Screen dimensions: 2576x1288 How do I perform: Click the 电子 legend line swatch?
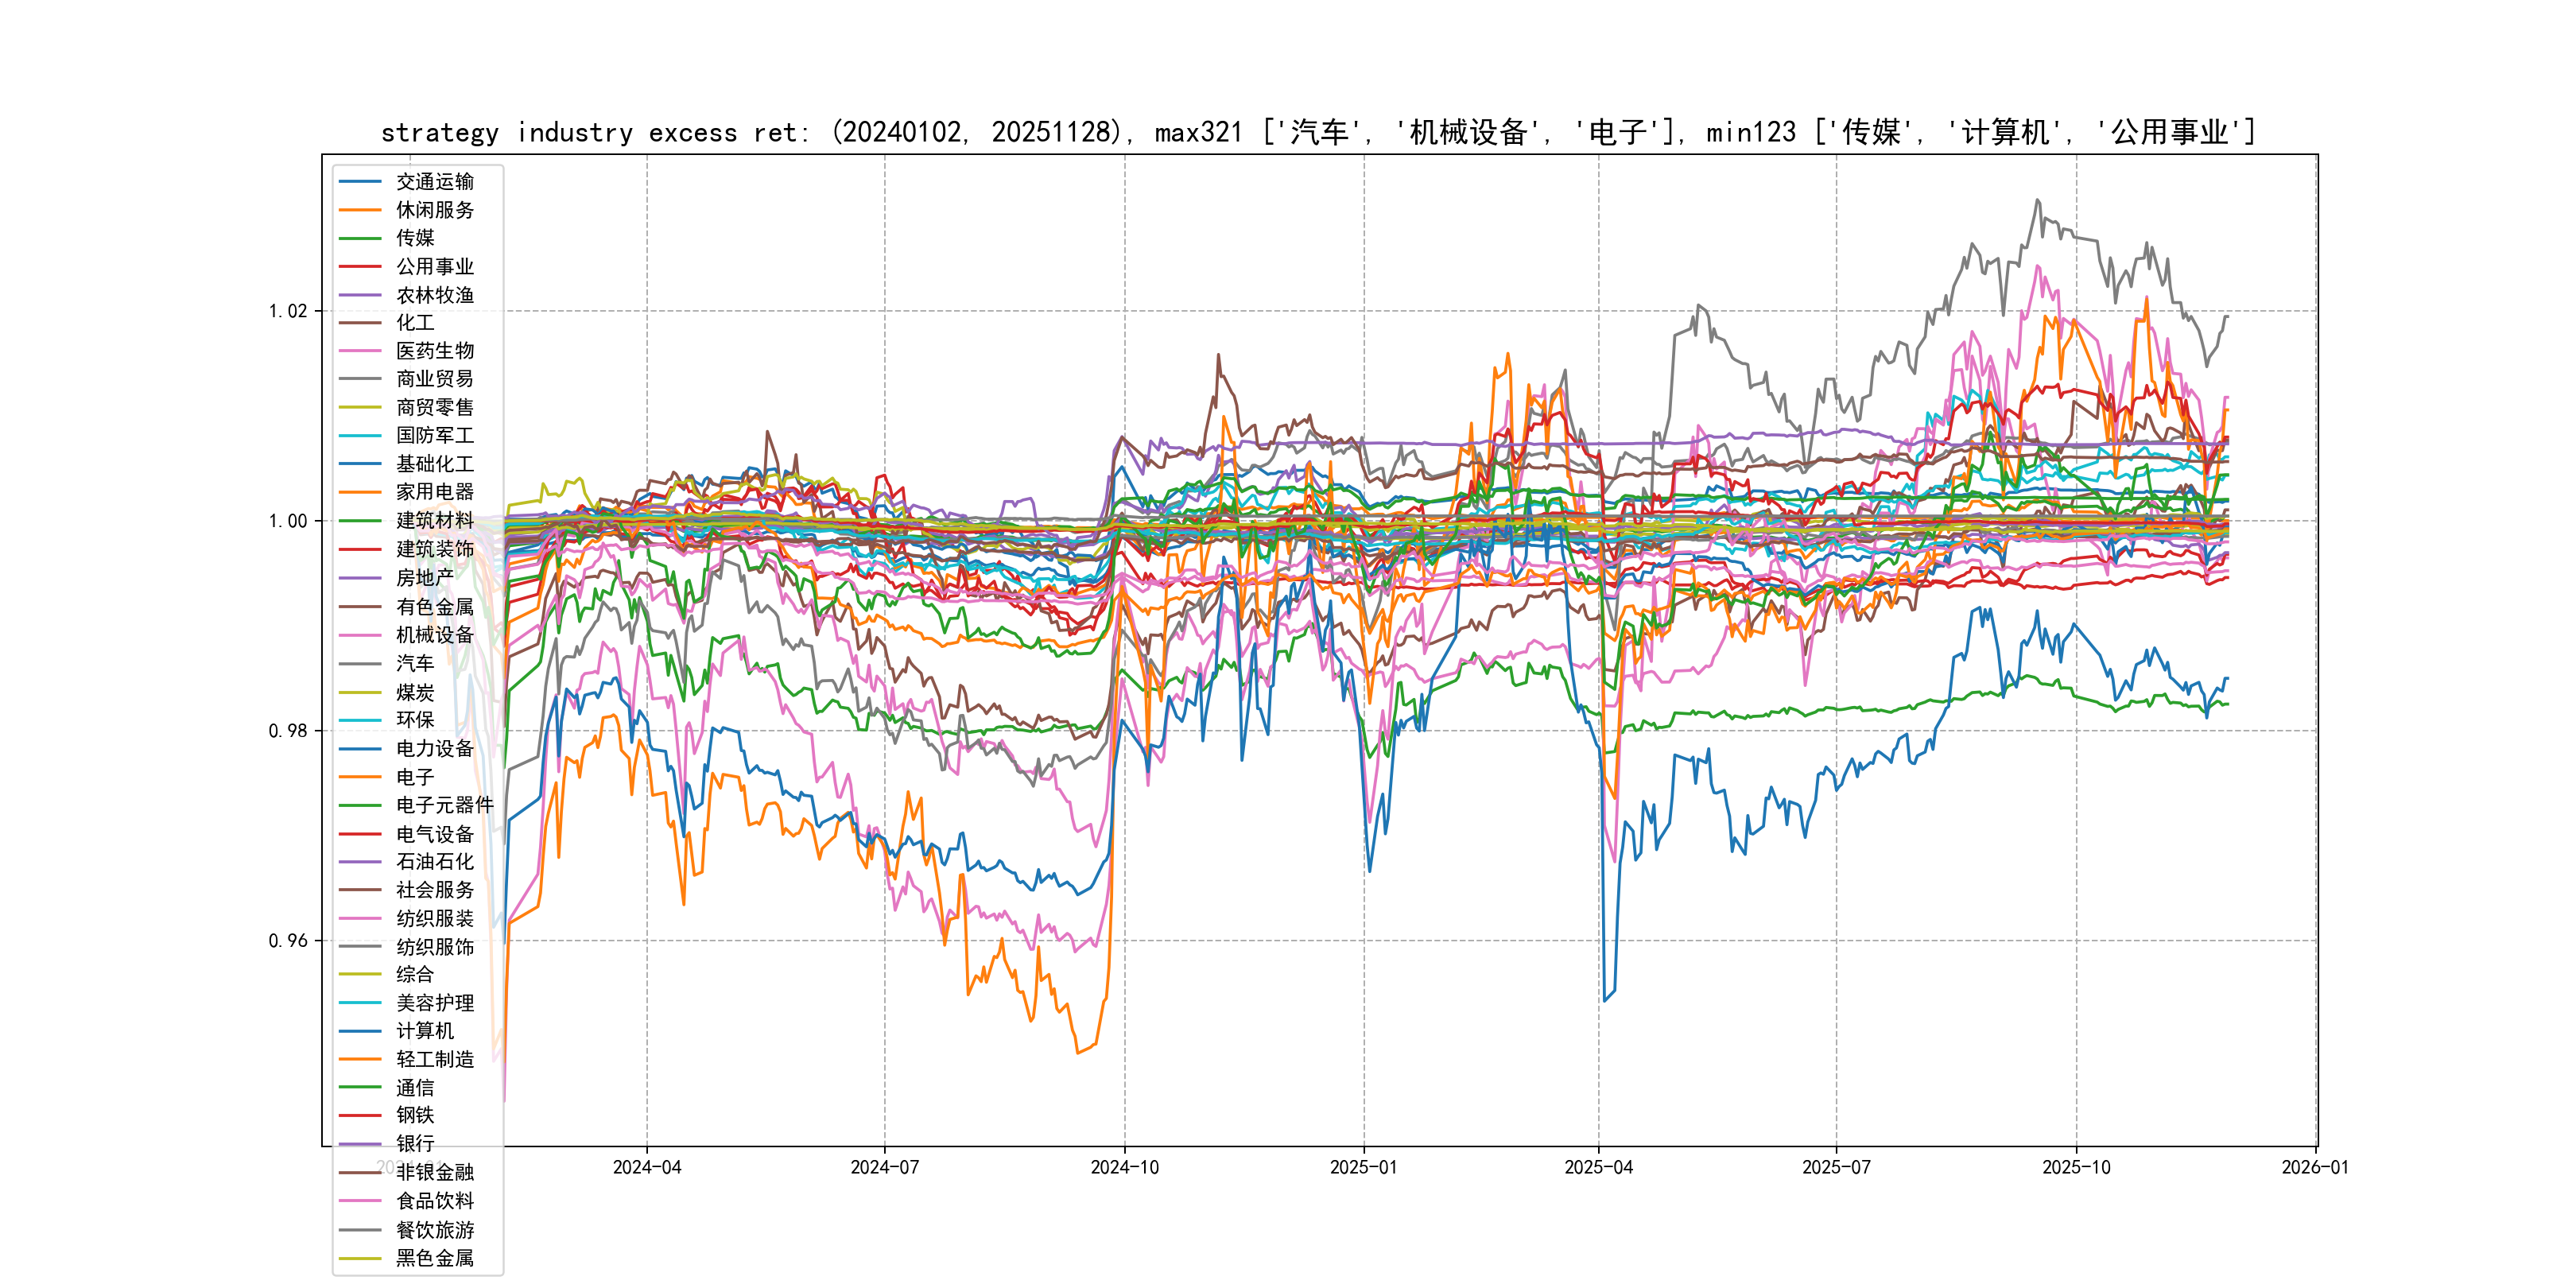point(360,777)
